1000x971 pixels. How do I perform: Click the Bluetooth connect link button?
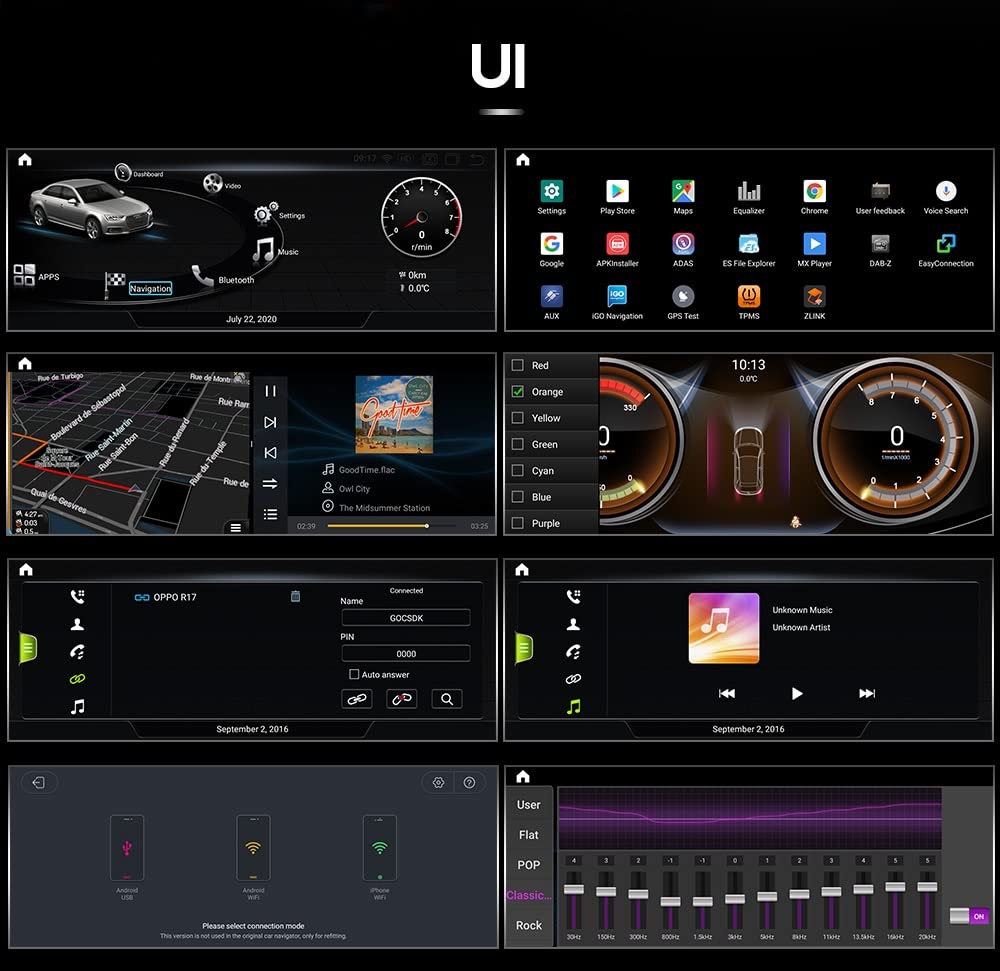[x=357, y=699]
